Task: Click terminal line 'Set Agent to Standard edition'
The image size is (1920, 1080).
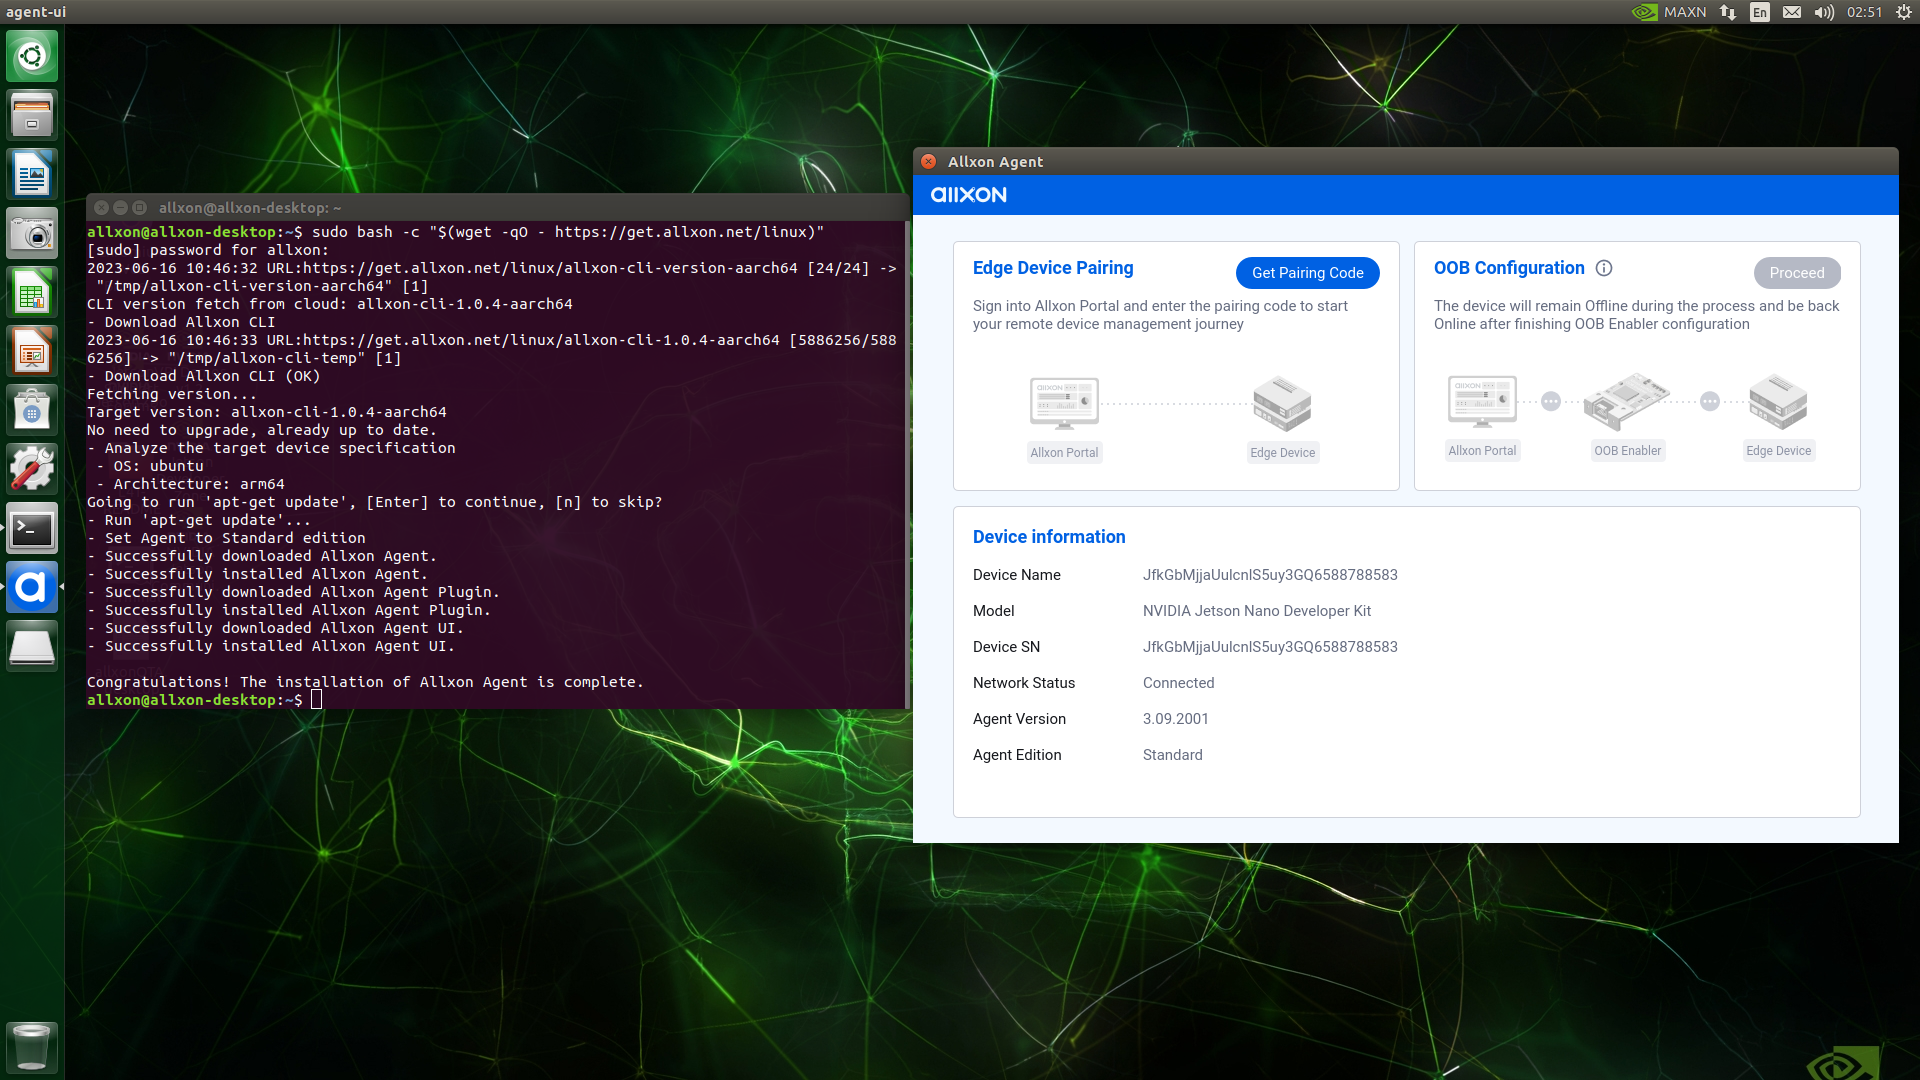Action: click(226, 538)
